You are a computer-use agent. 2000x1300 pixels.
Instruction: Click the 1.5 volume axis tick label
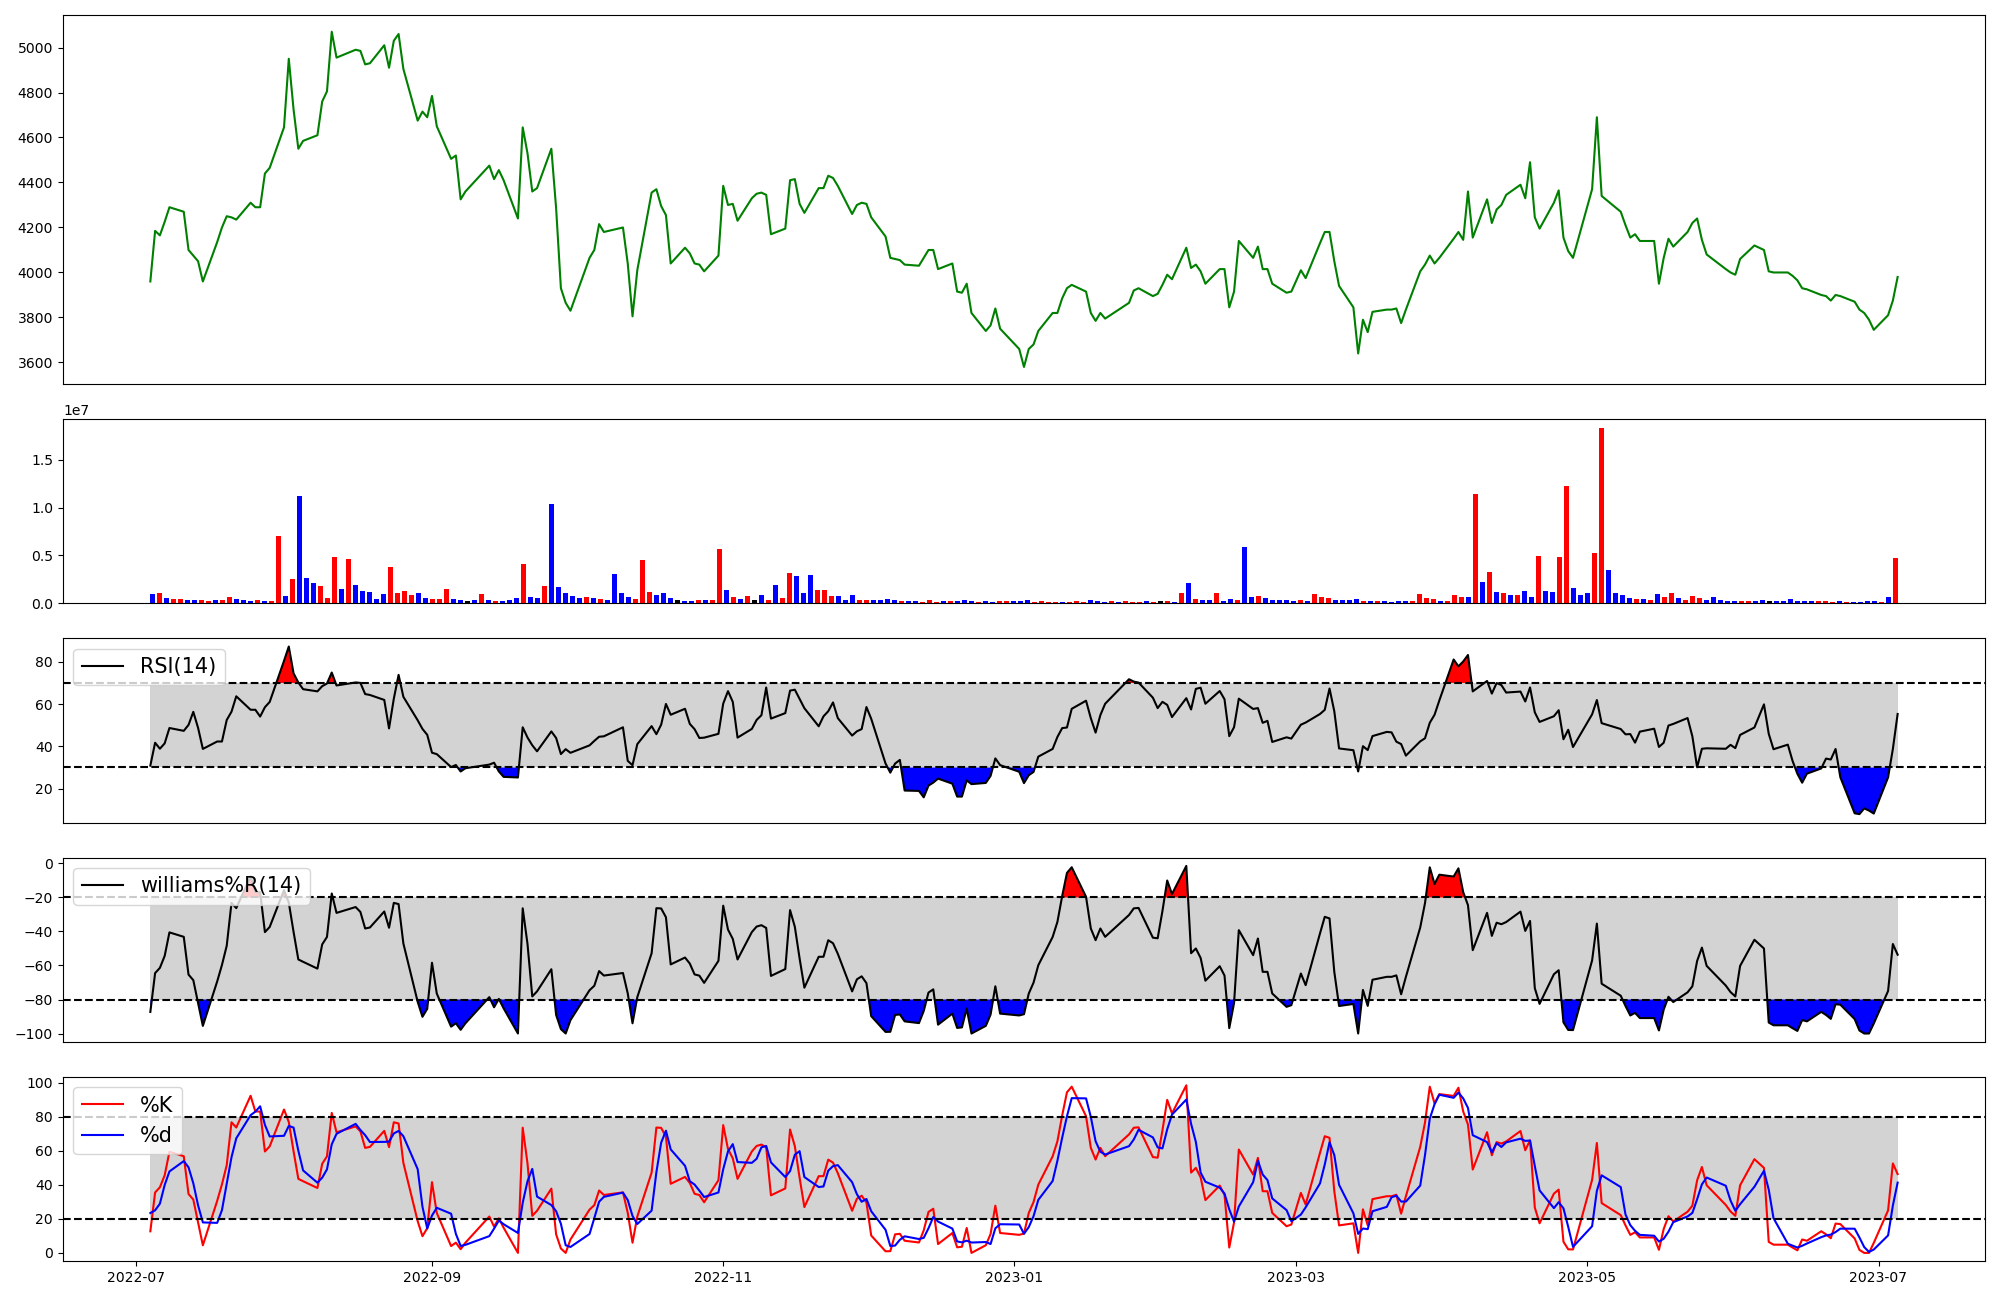(42, 460)
